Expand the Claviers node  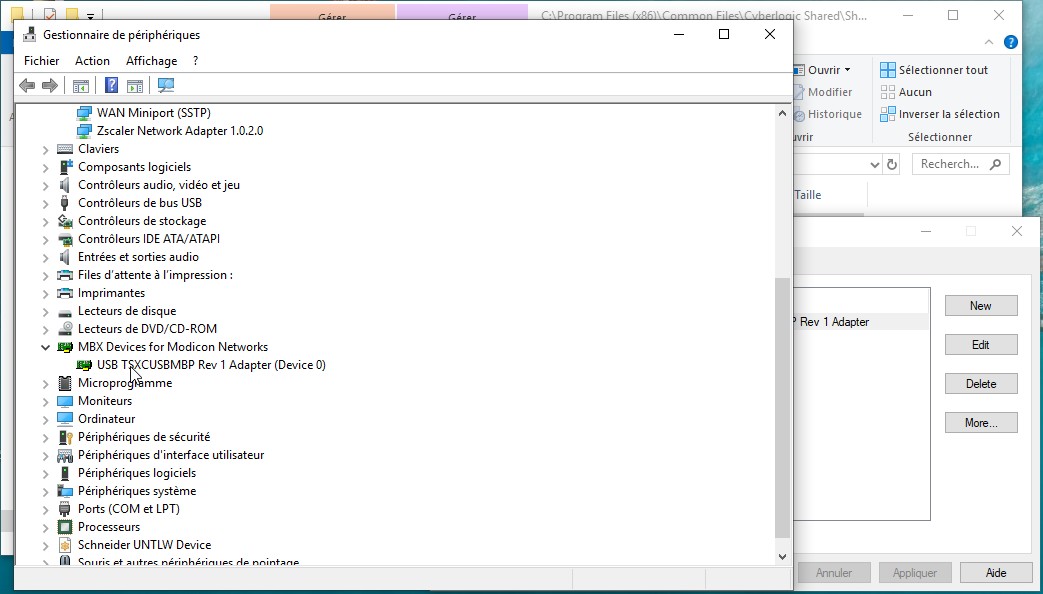(x=45, y=150)
